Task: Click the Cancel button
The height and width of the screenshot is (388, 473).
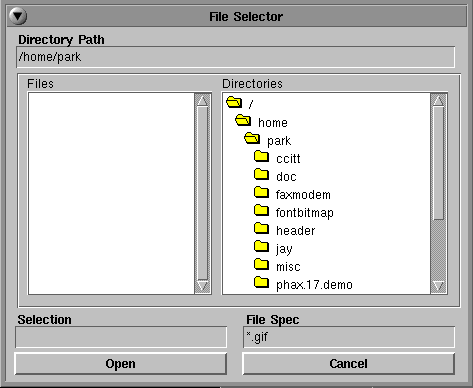Action: click(348, 364)
